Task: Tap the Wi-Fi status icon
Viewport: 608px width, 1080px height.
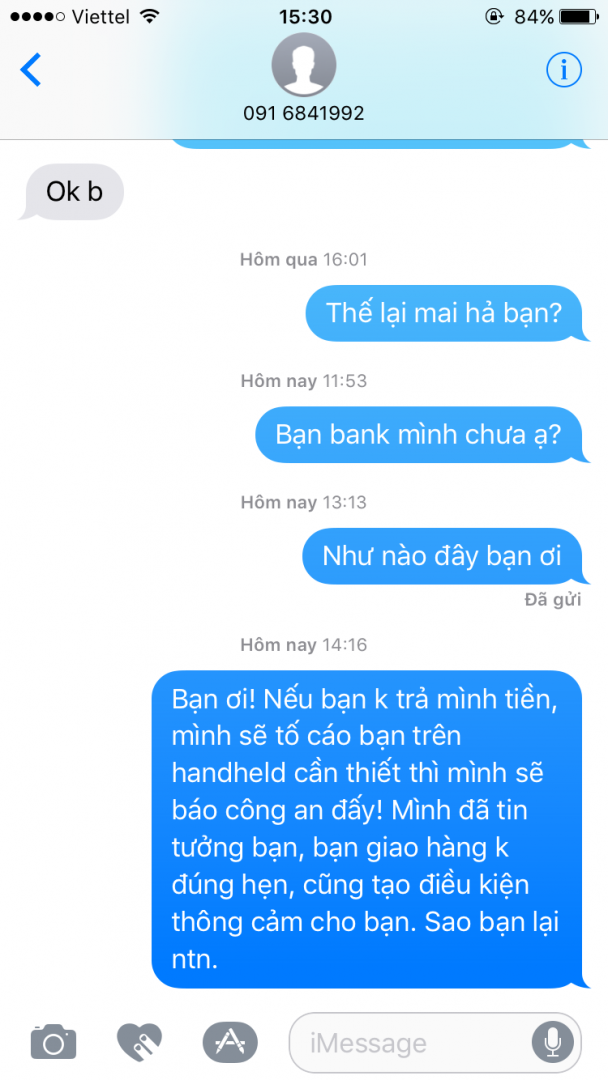Action: [149, 17]
